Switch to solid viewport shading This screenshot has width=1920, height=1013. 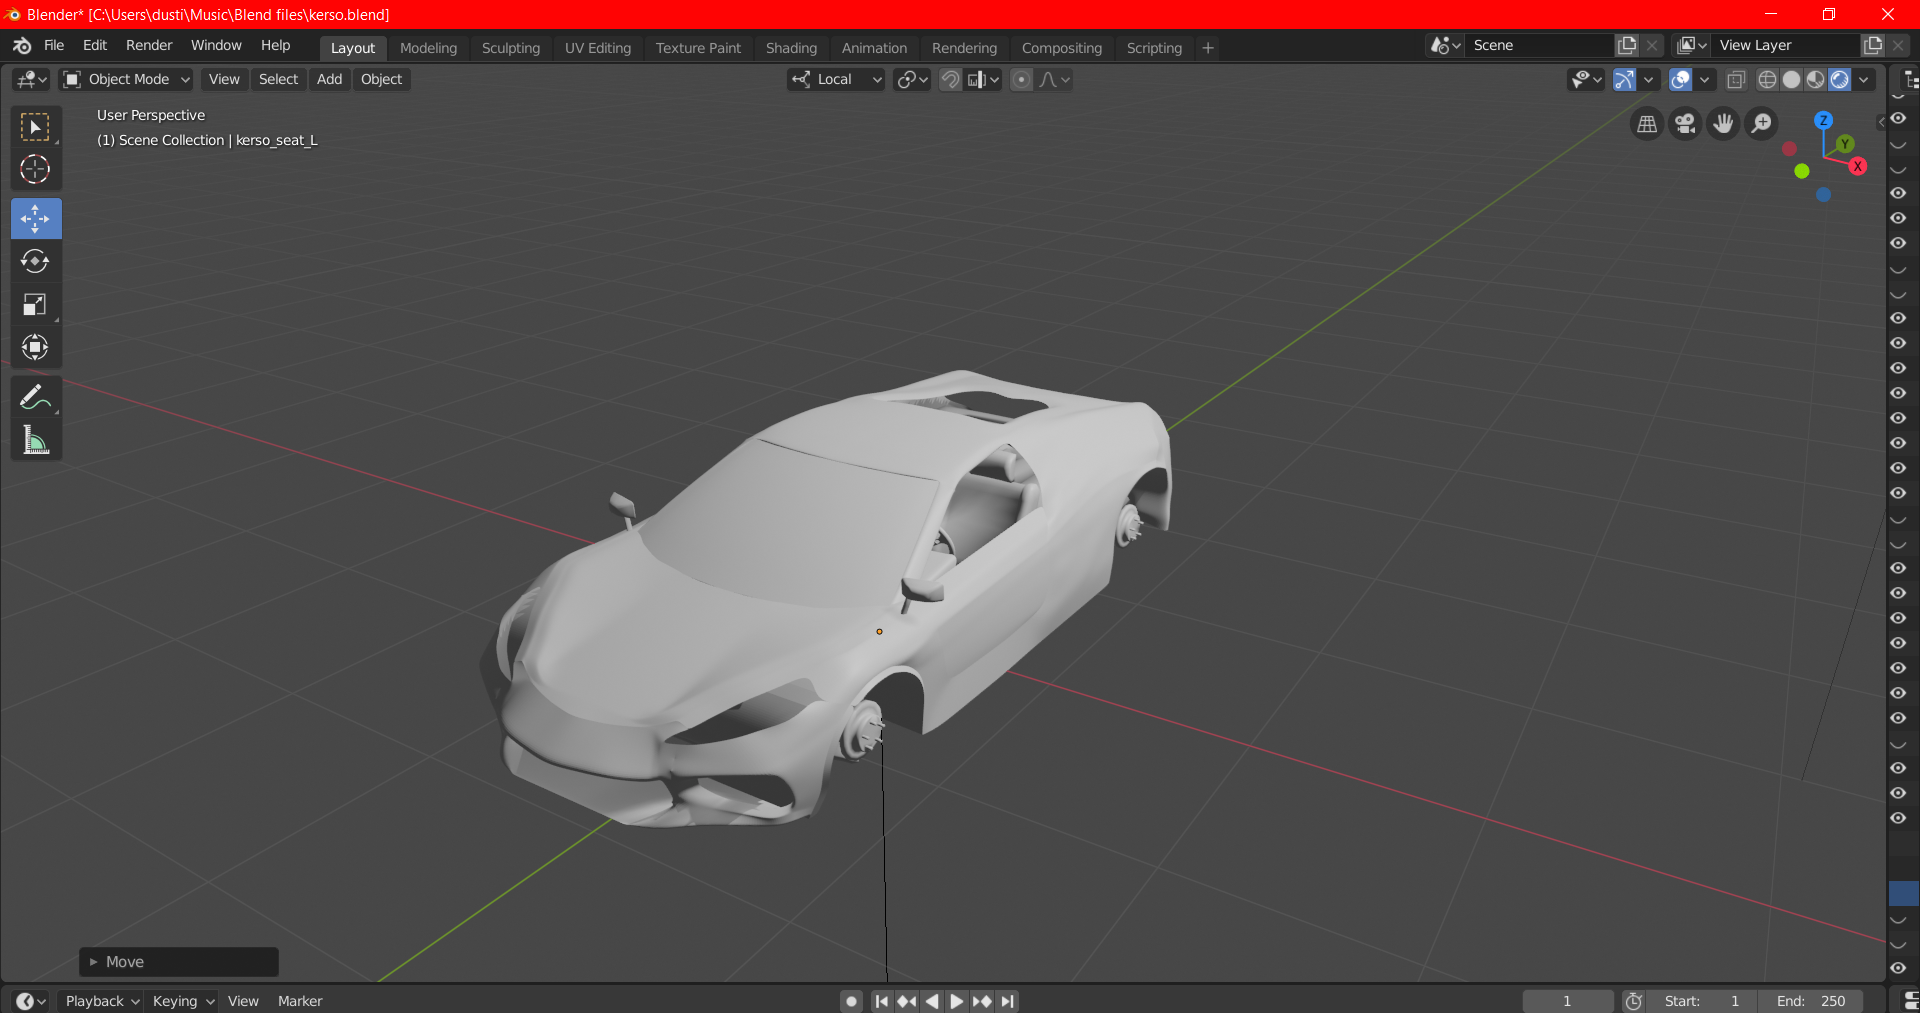point(1791,80)
